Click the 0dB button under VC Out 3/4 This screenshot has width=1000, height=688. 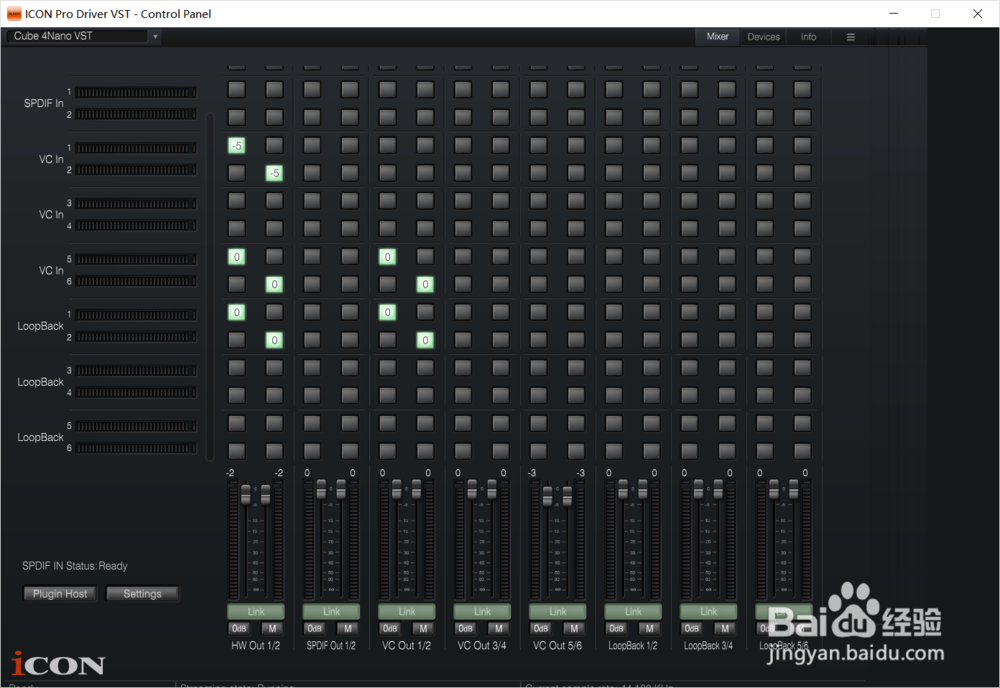466,629
